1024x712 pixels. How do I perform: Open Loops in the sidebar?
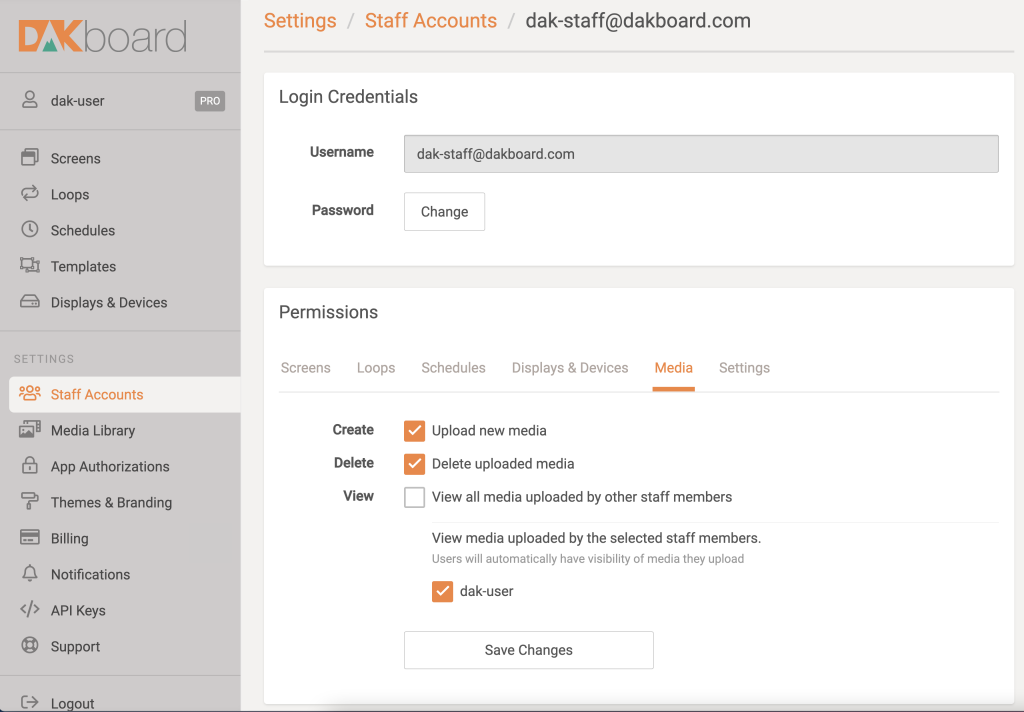click(x=70, y=194)
